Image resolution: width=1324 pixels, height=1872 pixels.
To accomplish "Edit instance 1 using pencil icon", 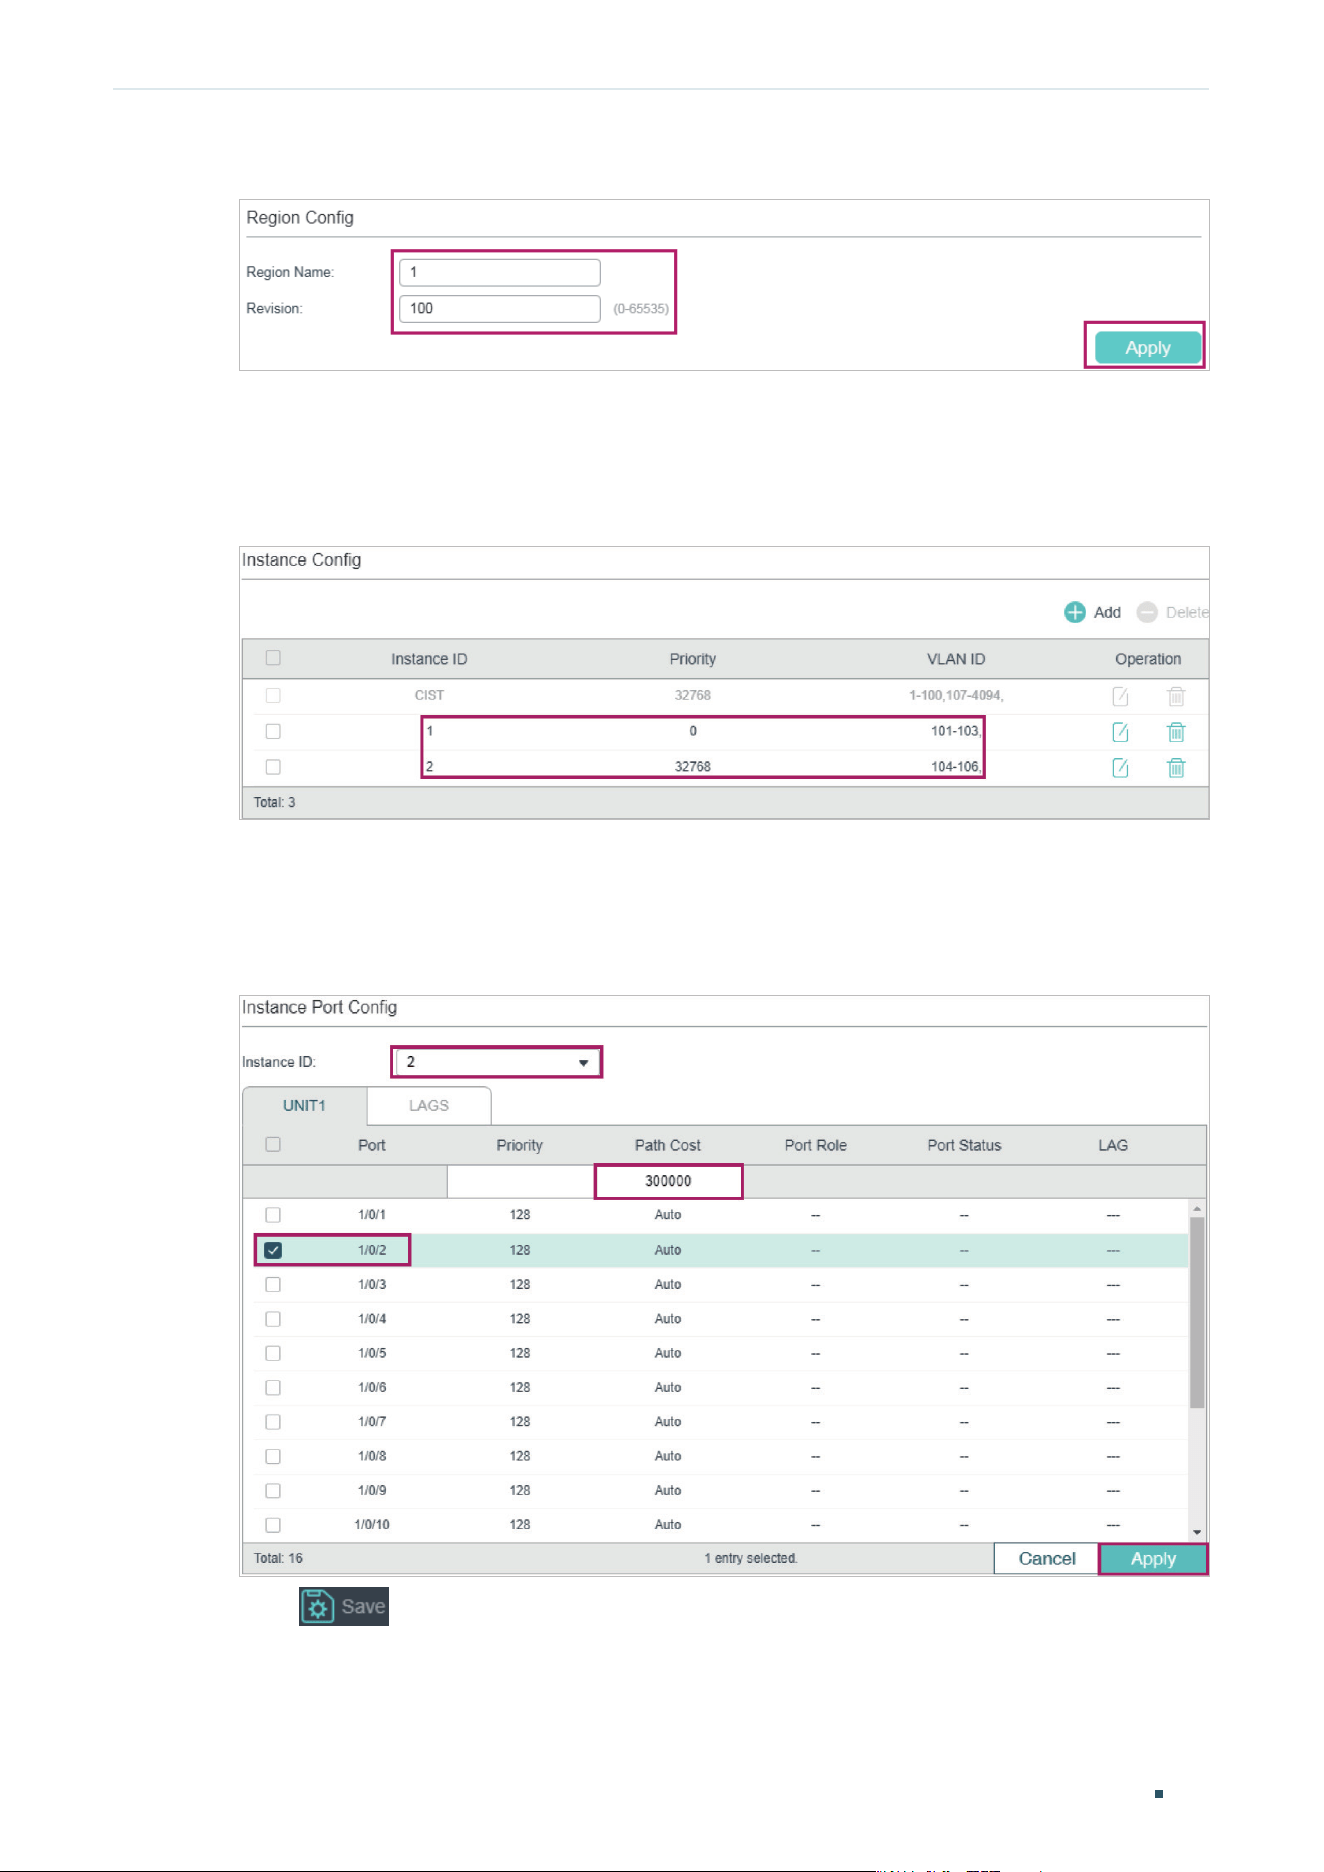I will (x=1120, y=732).
